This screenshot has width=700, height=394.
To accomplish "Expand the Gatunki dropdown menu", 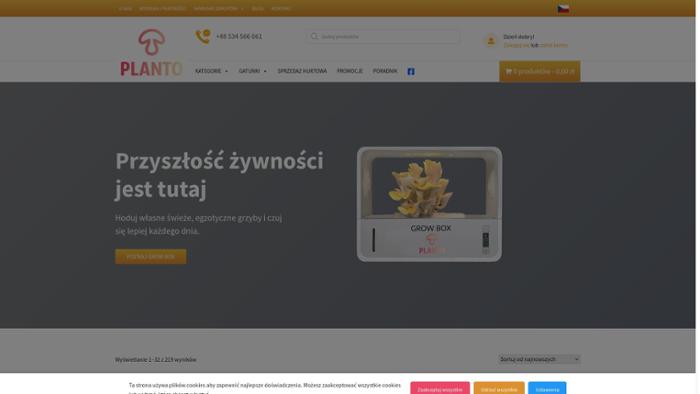I will [253, 71].
